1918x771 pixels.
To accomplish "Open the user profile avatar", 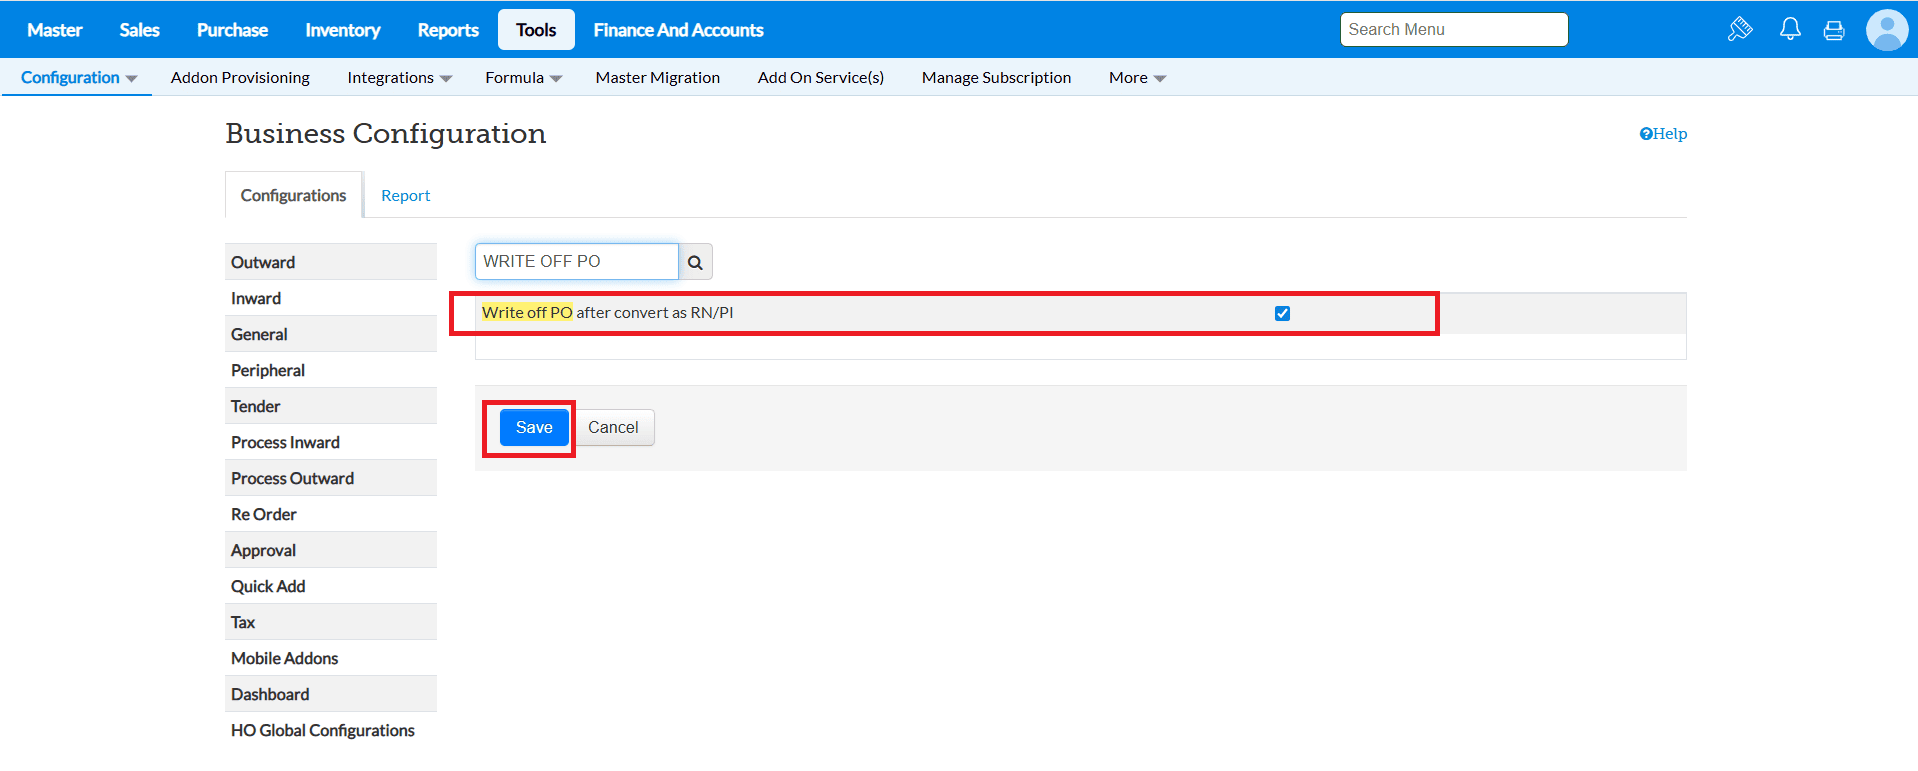I will (x=1886, y=30).
